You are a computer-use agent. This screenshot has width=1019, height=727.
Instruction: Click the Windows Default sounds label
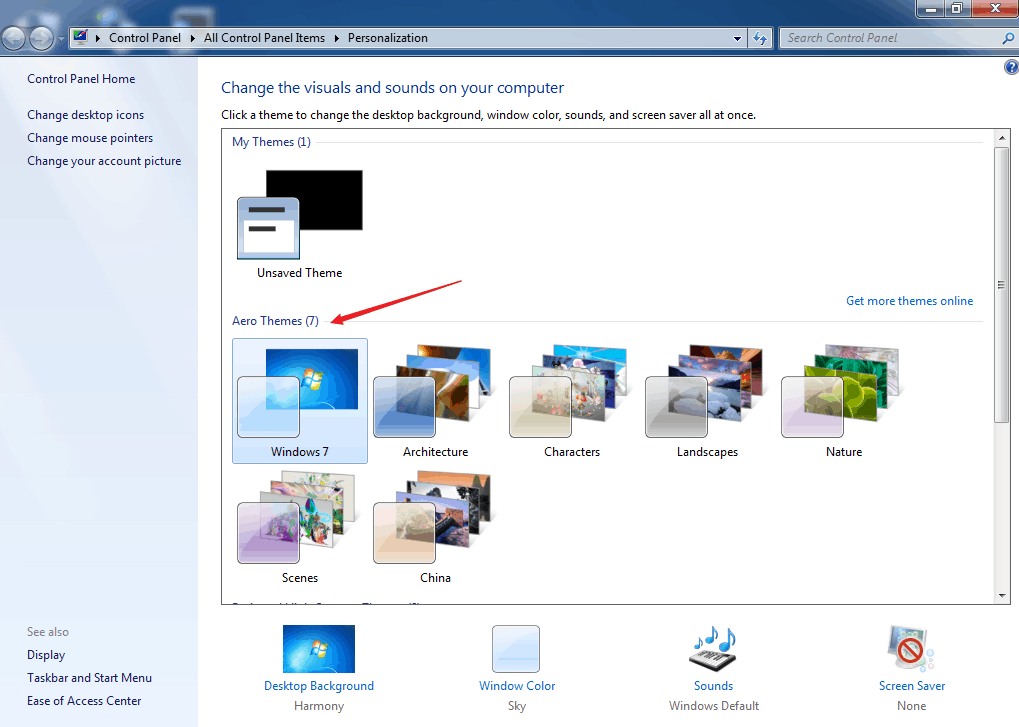(x=714, y=706)
